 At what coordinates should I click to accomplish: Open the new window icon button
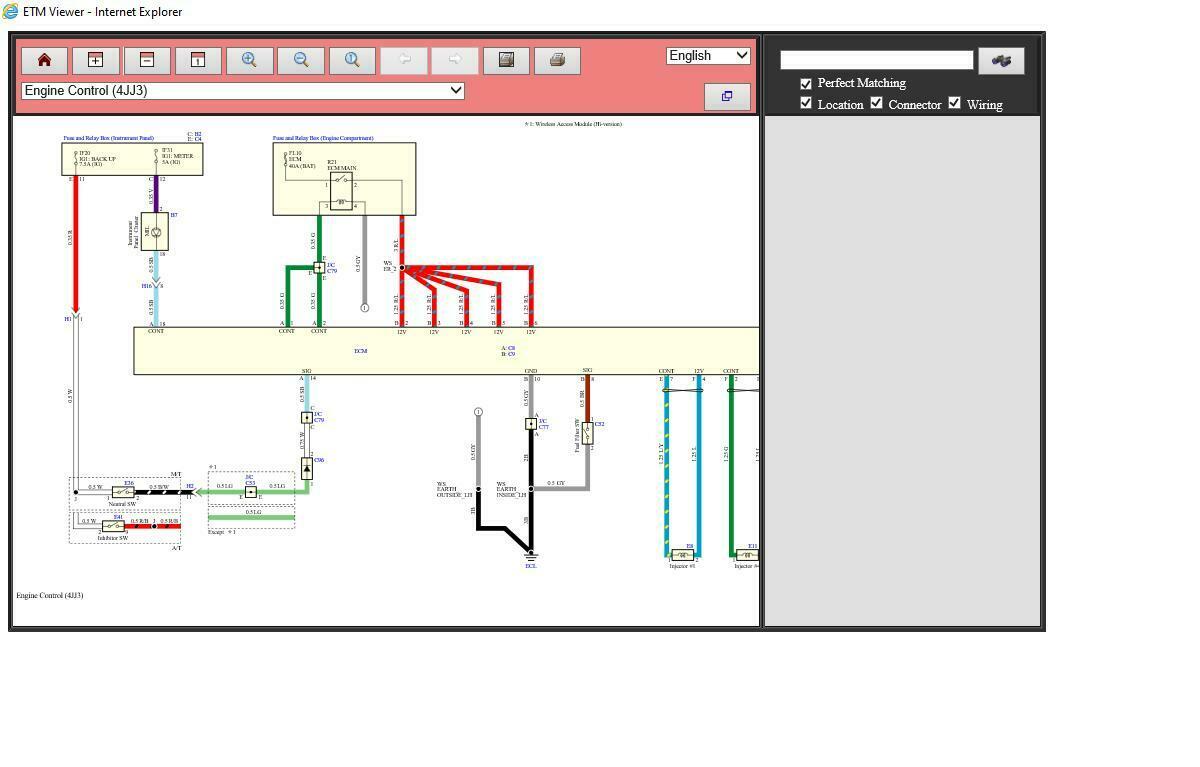[x=727, y=96]
